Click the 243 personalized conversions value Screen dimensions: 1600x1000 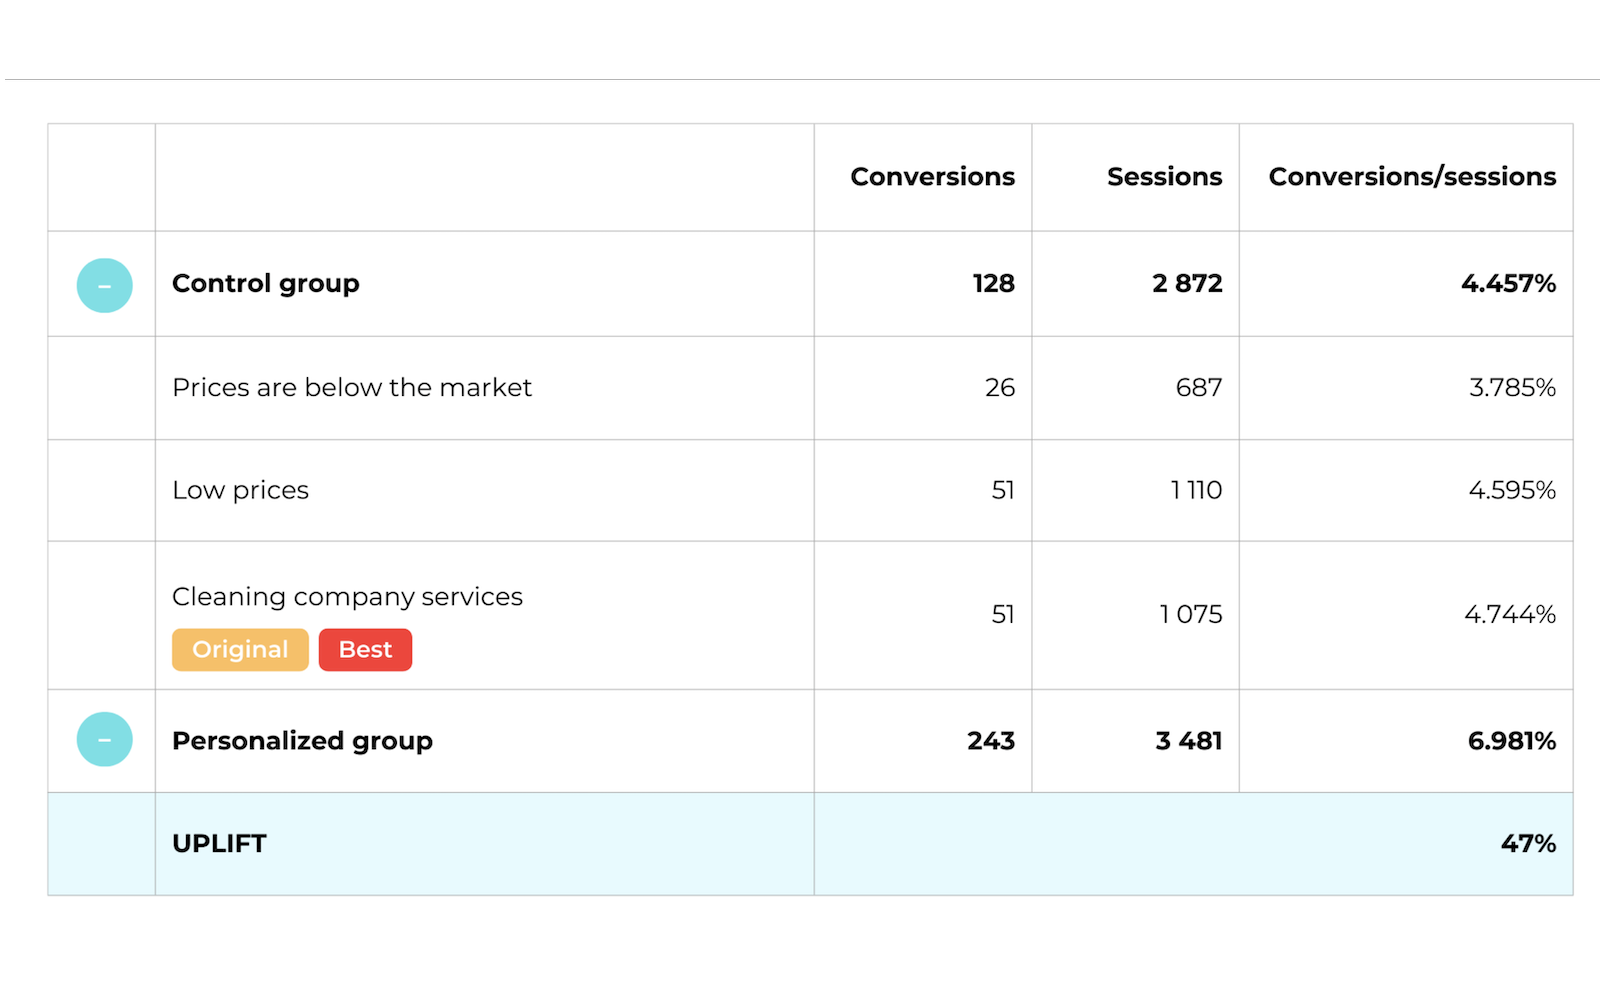point(991,741)
